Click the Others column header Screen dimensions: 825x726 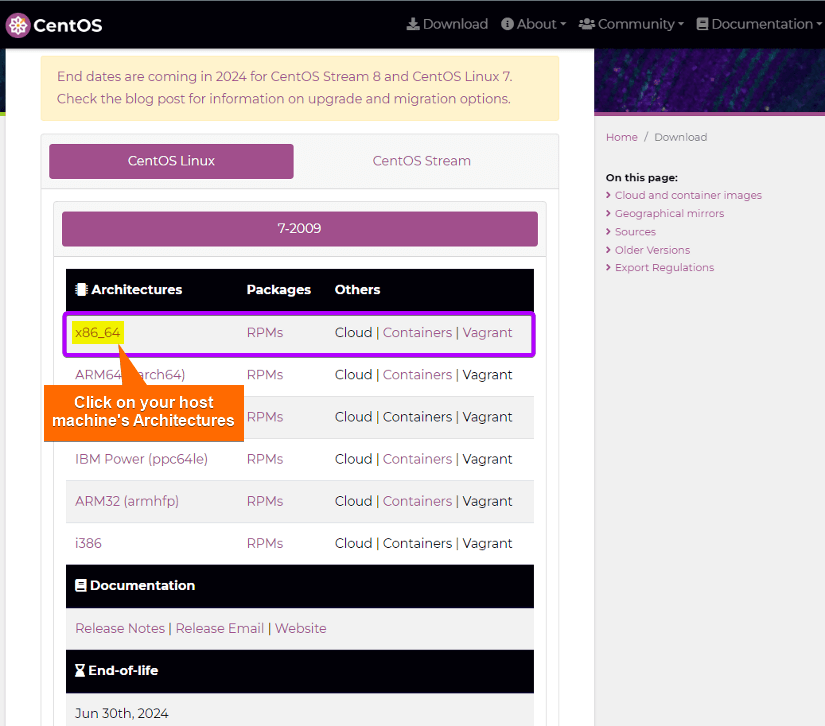[357, 290]
